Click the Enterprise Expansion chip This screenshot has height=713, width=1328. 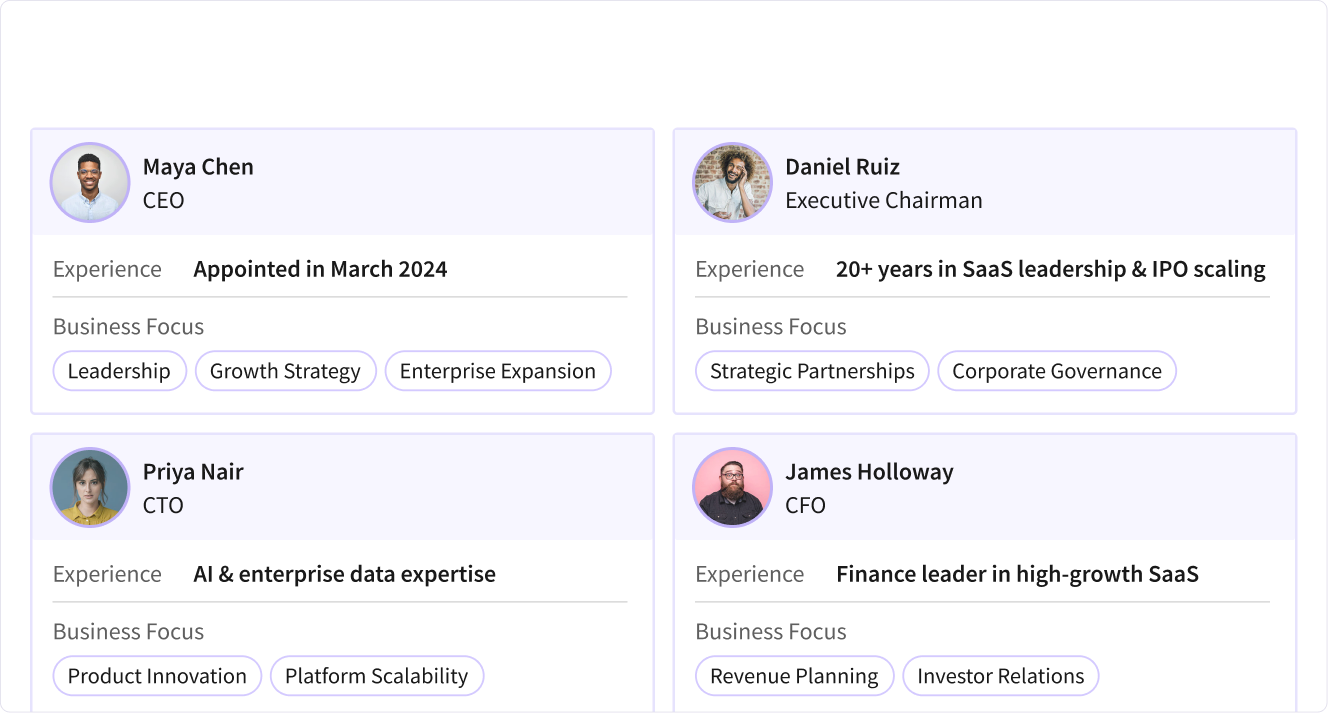tap(497, 371)
